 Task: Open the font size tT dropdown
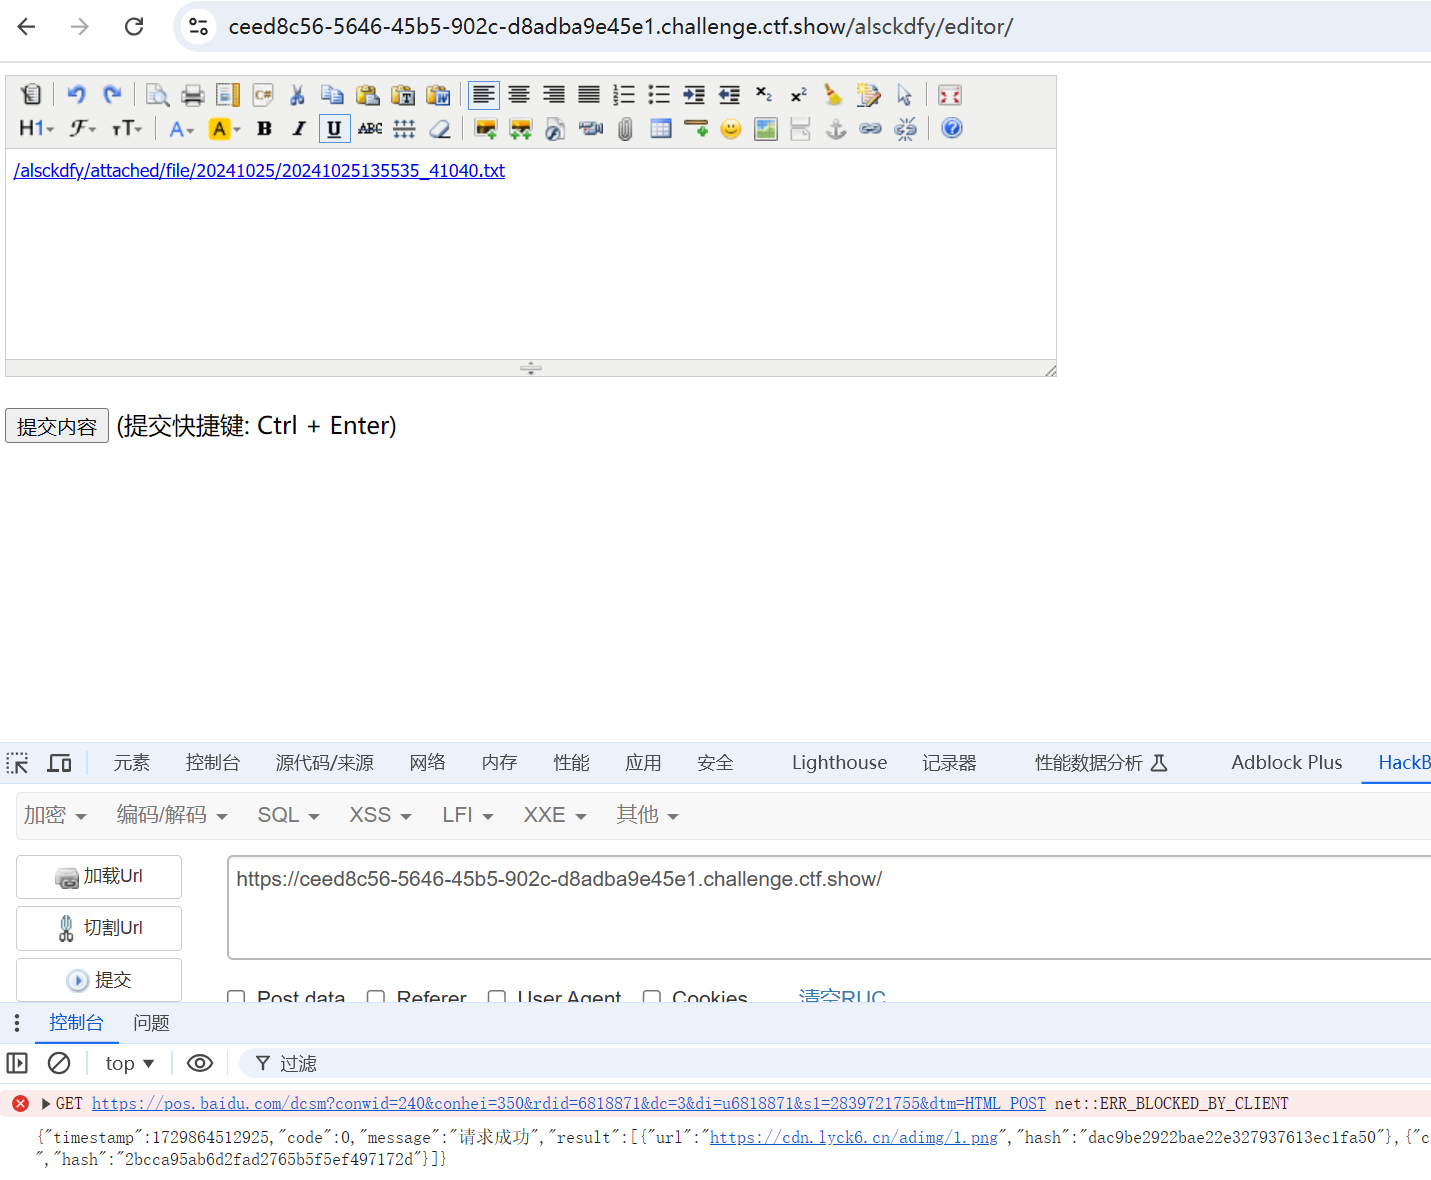pos(127,128)
